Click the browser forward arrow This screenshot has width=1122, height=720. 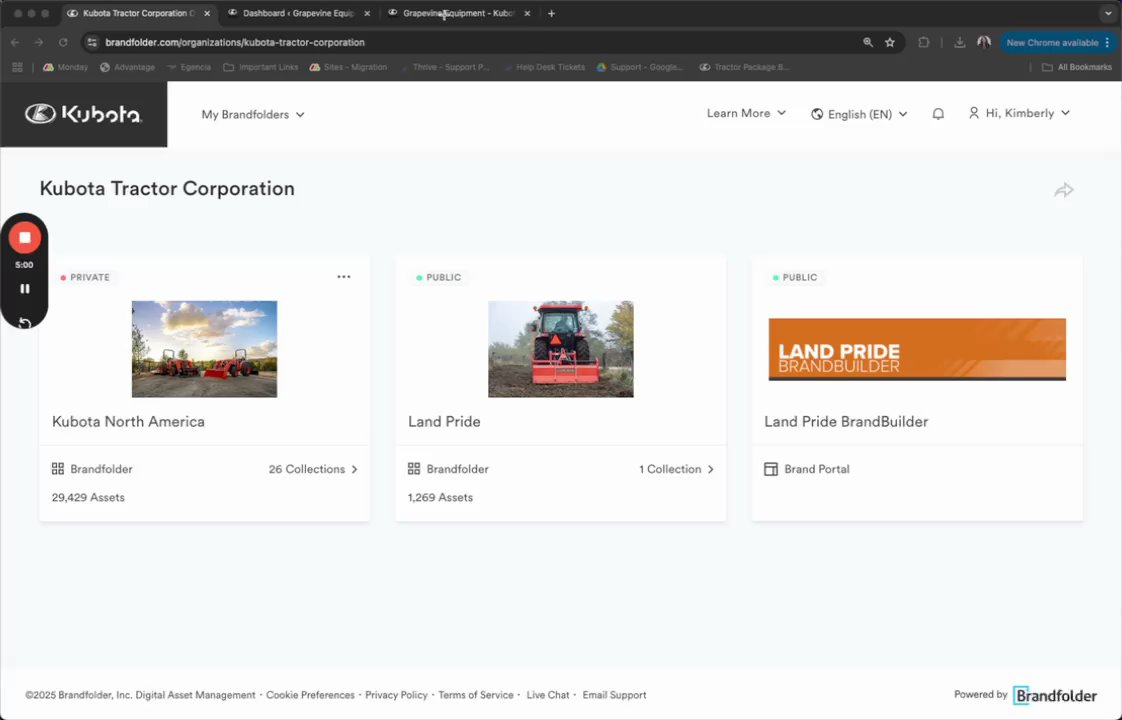point(39,42)
